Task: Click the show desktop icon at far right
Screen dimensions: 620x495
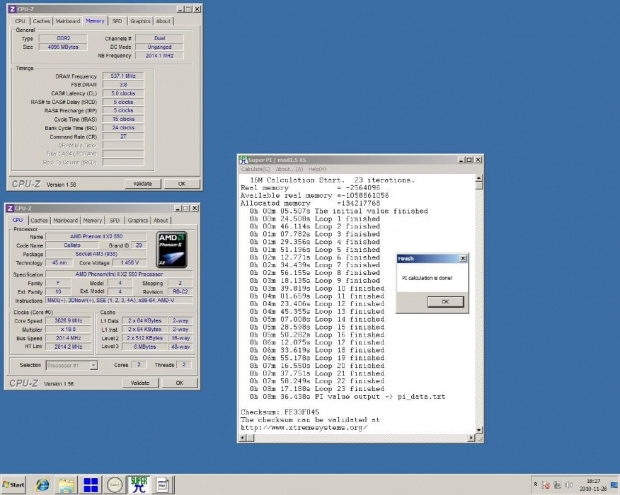Action: (x=615, y=485)
